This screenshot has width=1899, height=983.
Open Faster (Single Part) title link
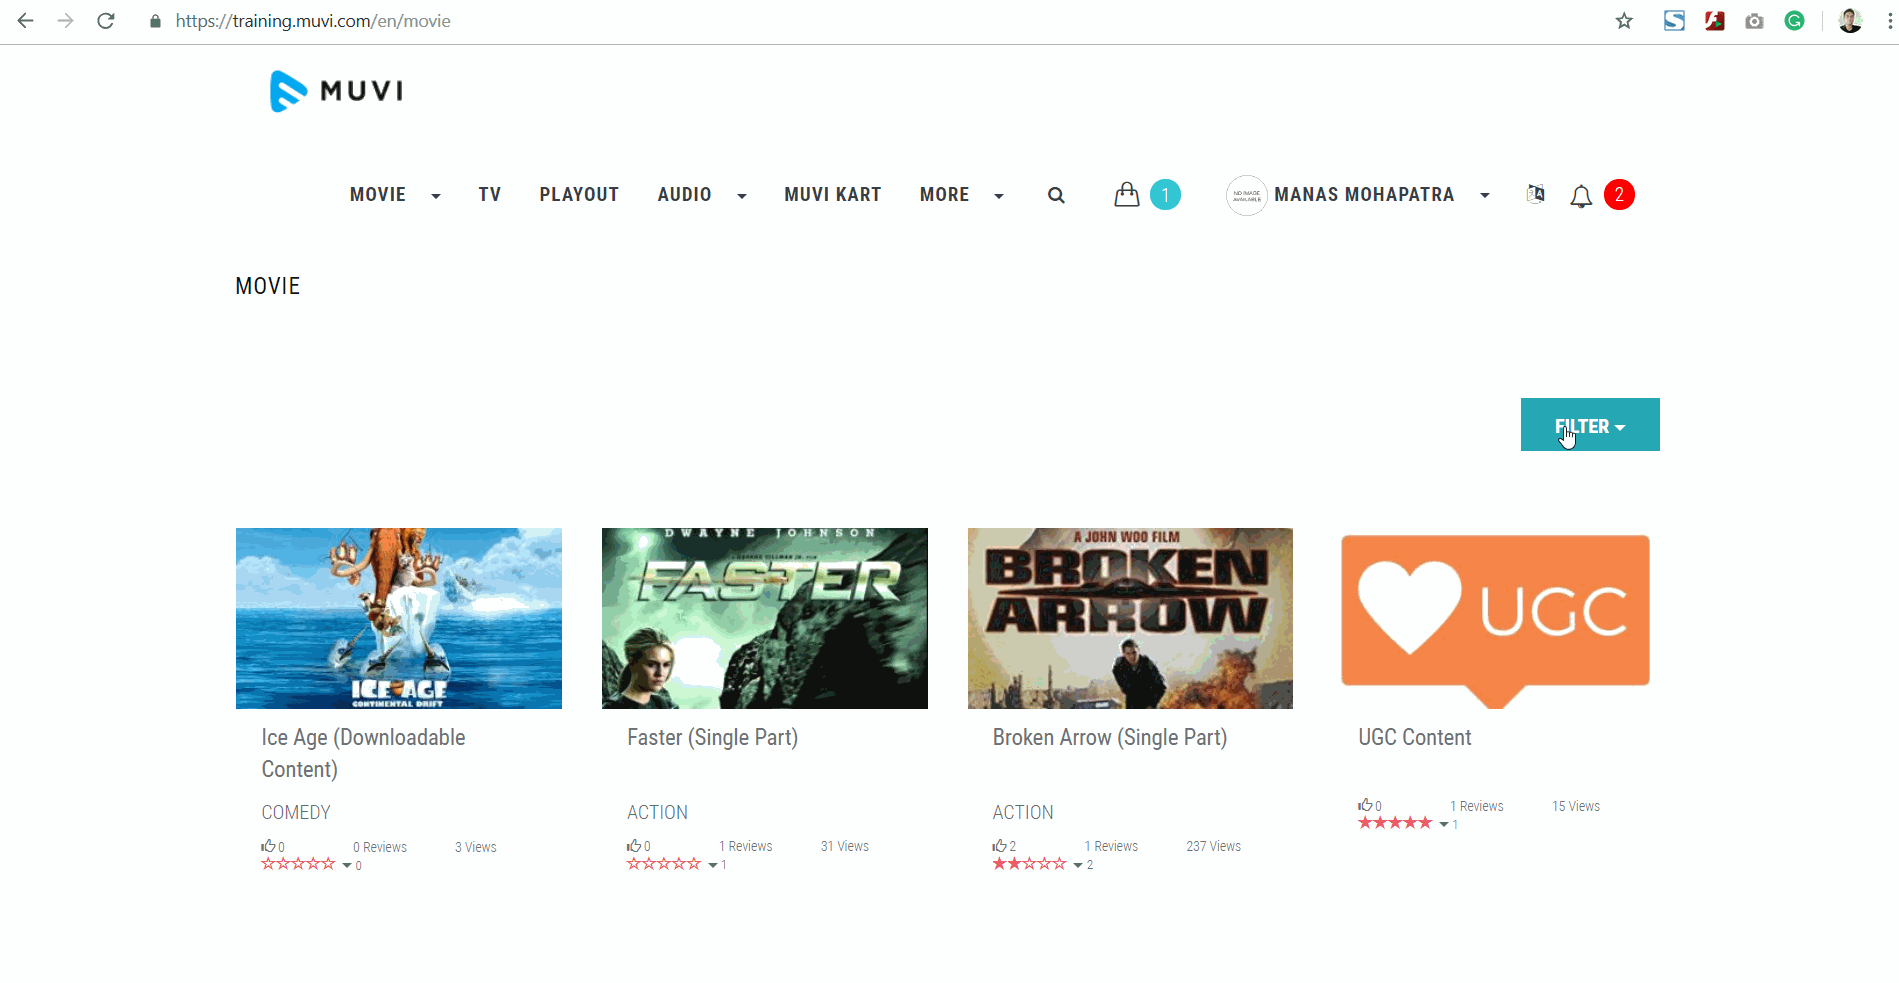[x=712, y=738]
